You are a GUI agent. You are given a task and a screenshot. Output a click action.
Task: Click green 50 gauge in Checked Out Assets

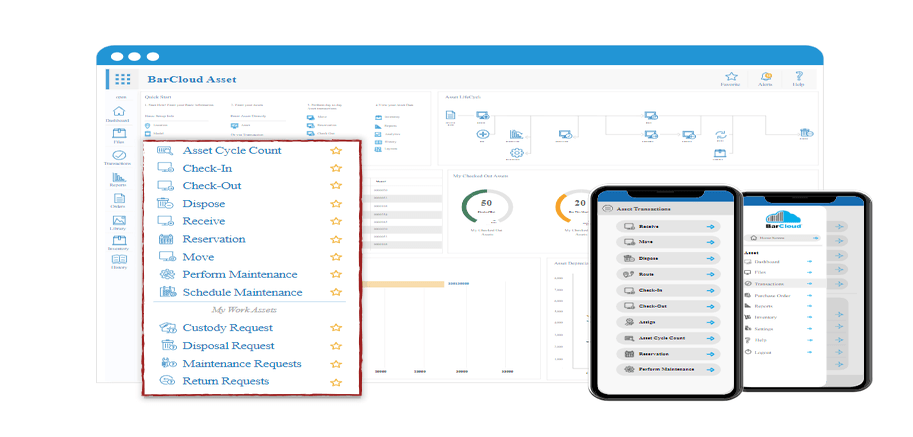487,206
